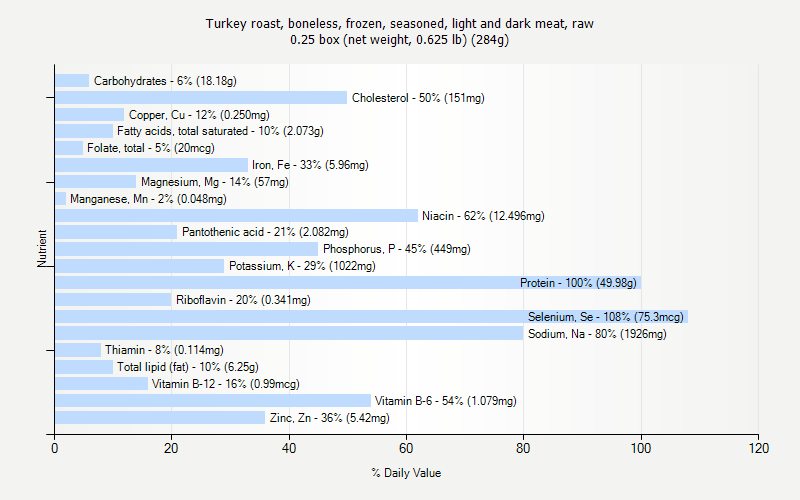Screen dimensions: 800x500
Task: Click the Carbohydrates 6% label
Action: click(x=165, y=81)
